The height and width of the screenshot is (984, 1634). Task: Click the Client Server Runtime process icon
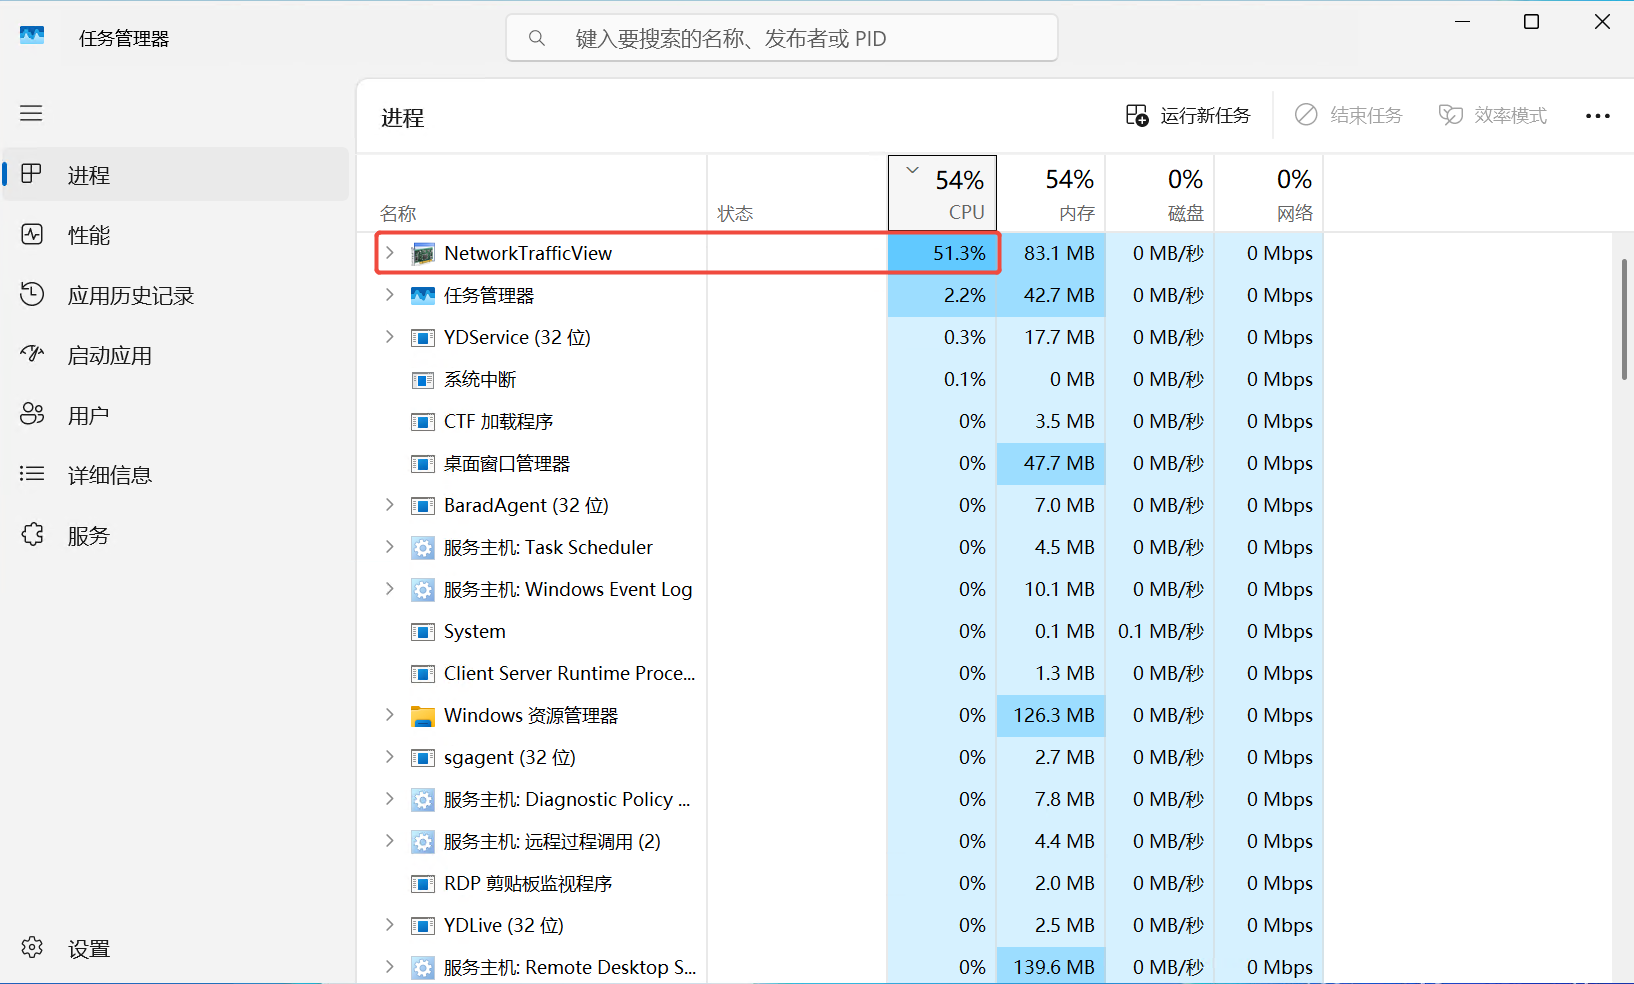click(423, 674)
